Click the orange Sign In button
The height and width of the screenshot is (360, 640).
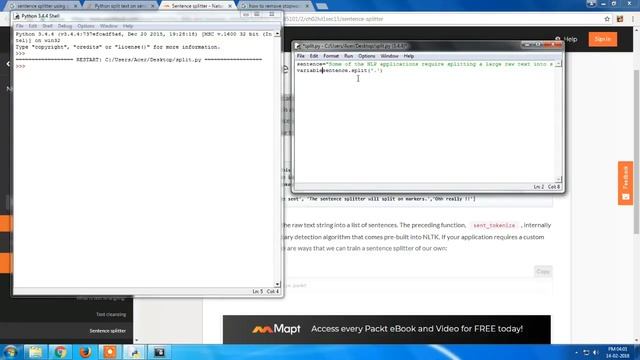pyautogui.click(x=602, y=39)
